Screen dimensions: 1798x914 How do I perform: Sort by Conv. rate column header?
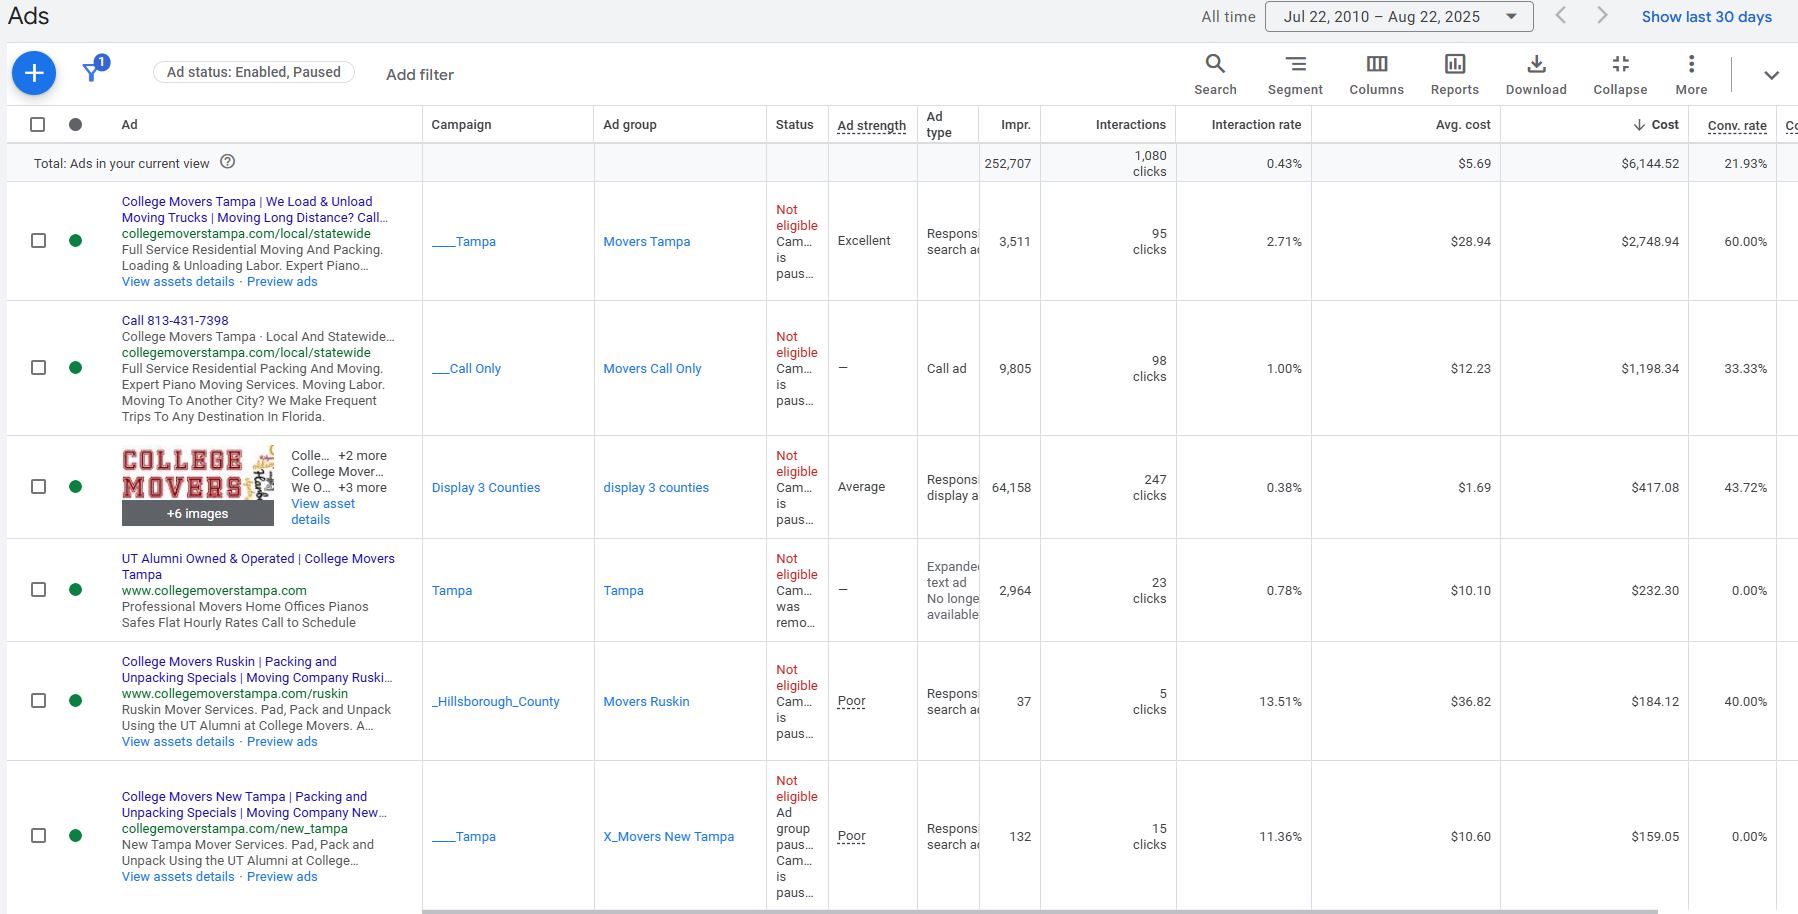click(x=1737, y=126)
